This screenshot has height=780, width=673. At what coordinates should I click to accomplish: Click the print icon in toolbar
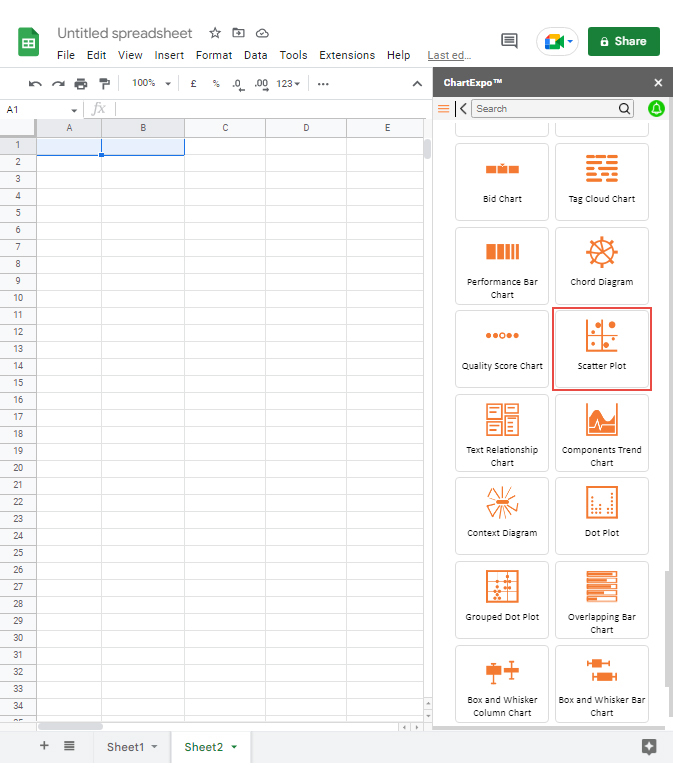pyautogui.click(x=81, y=84)
